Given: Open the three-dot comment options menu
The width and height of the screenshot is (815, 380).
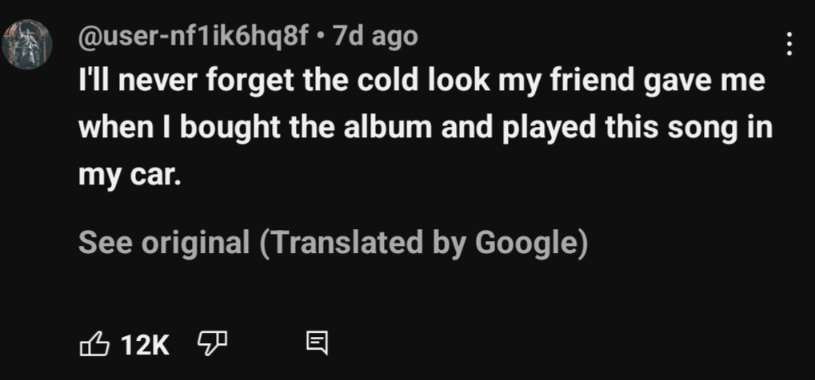Looking at the screenshot, I should [x=789, y=44].
